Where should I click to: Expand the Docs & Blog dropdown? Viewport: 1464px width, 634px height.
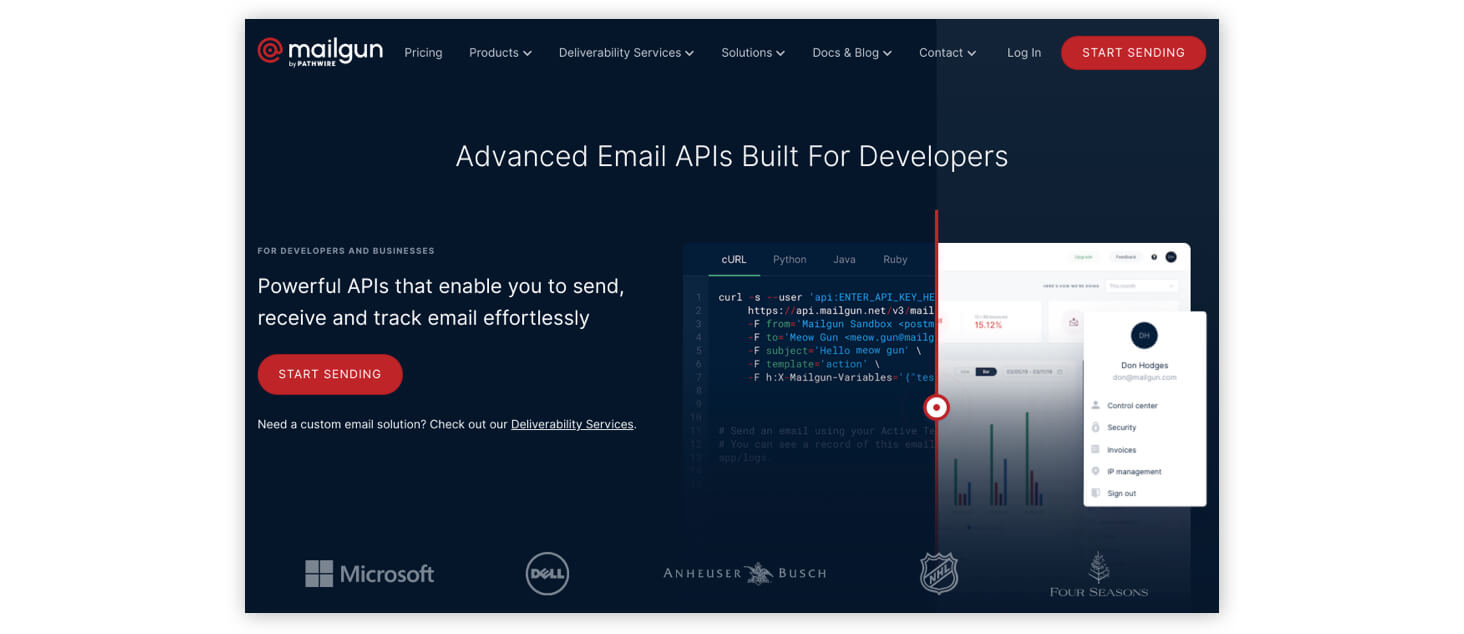[x=851, y=53]
